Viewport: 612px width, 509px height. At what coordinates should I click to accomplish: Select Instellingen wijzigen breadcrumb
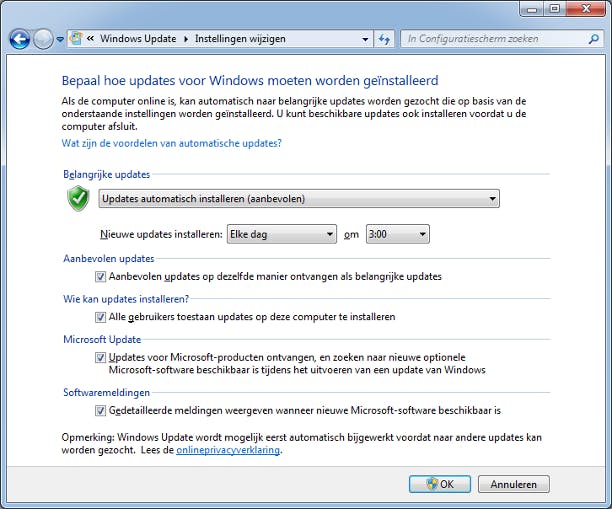pyautogui.click(x=240, y=39)
